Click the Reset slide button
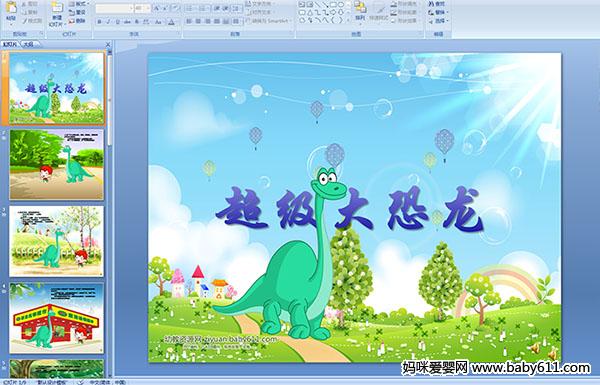The image size is (600, 385). (x=77, y=12)
